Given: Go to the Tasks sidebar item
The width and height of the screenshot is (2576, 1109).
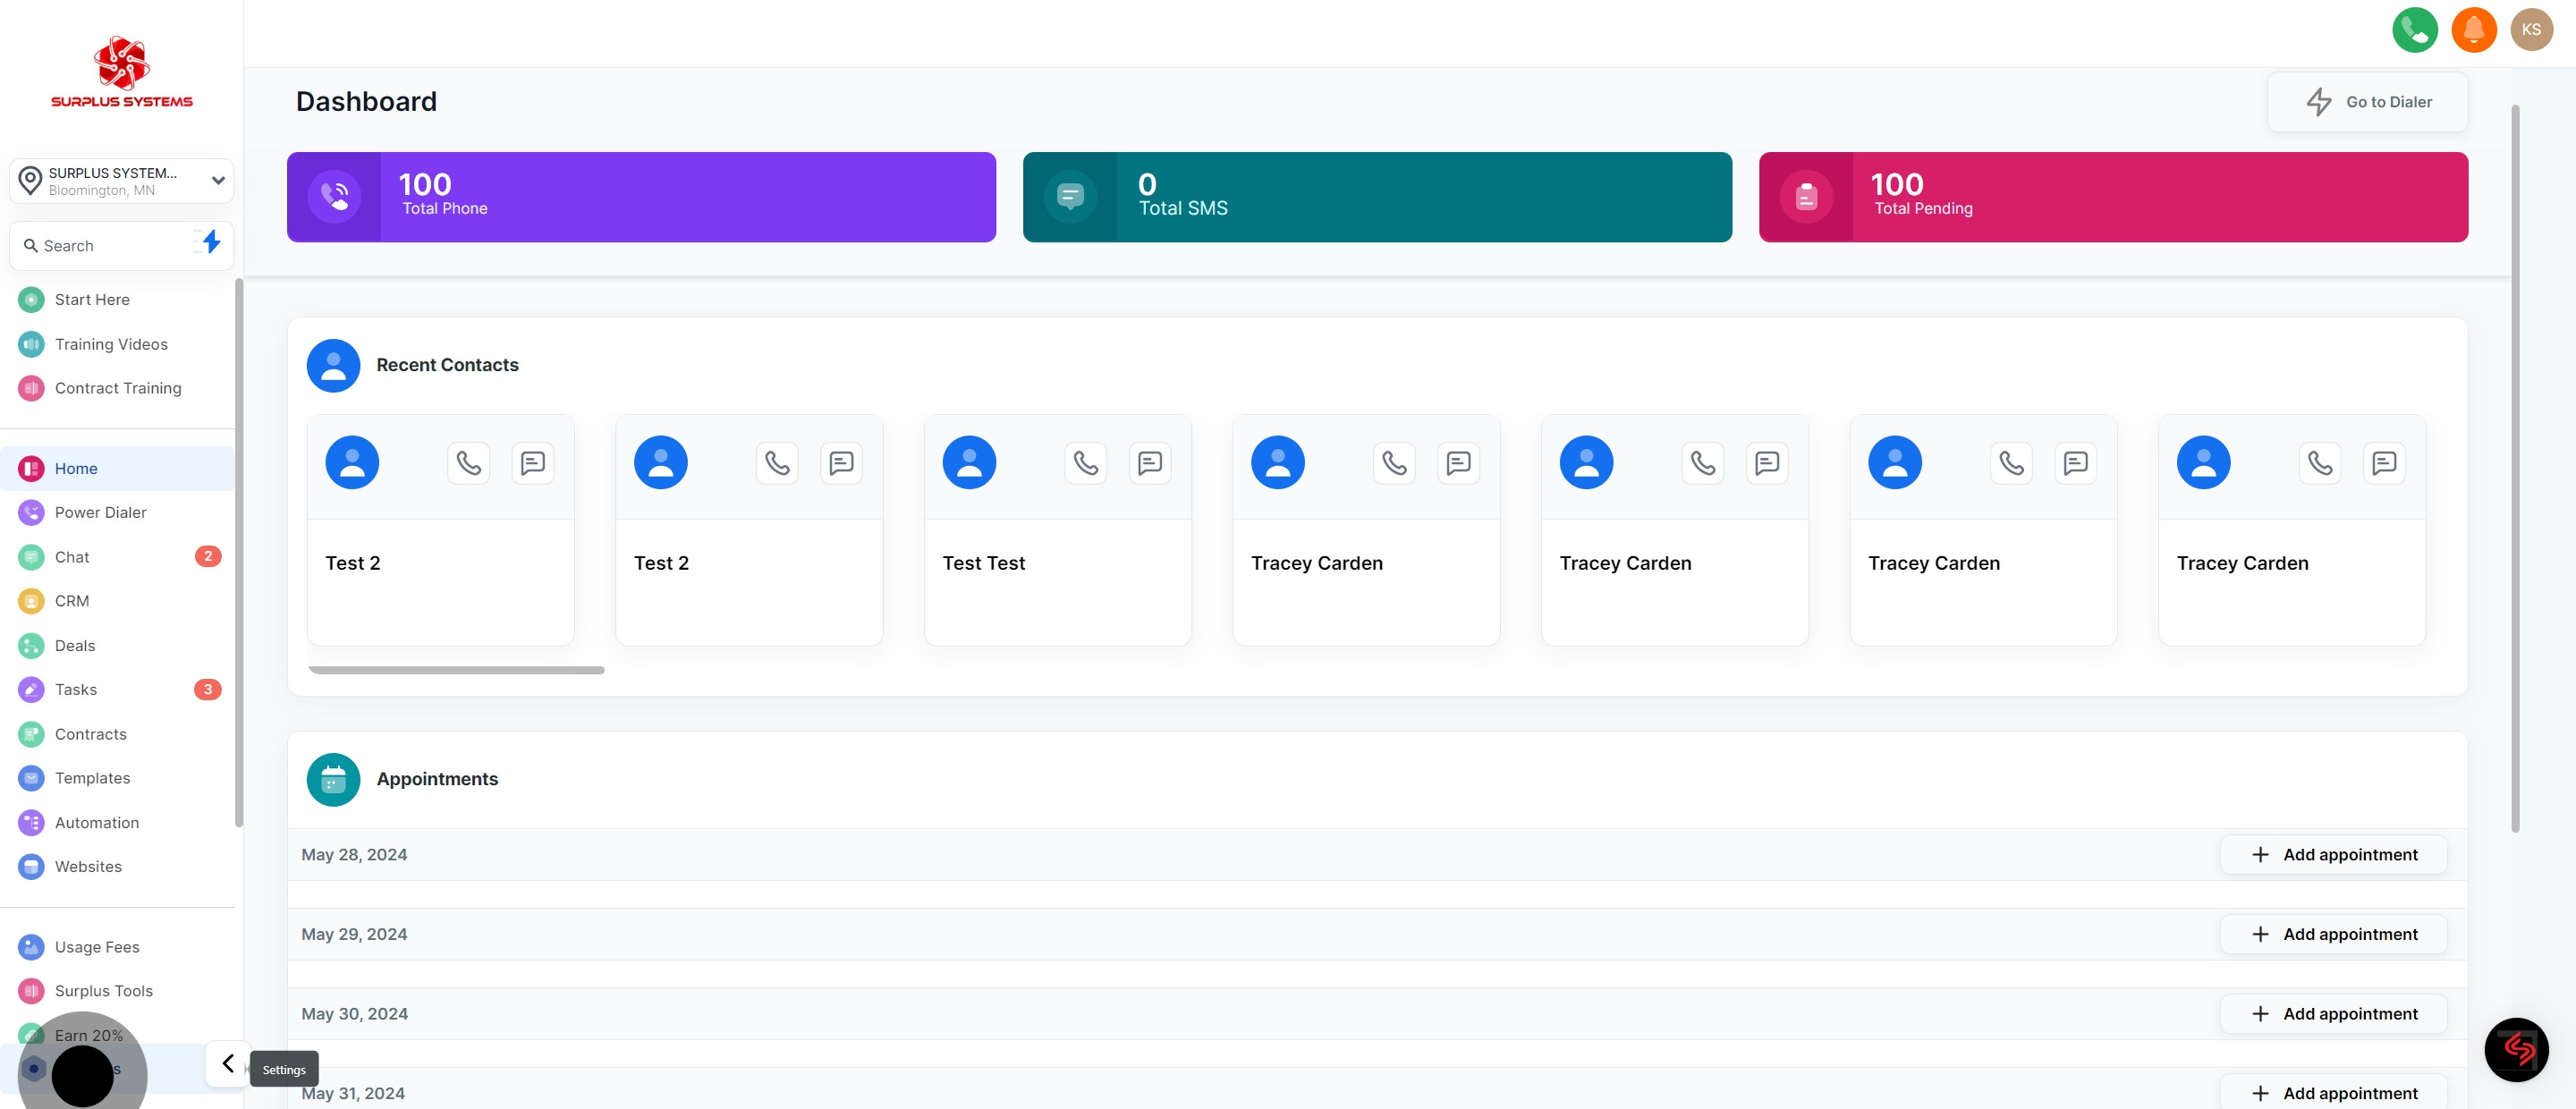Looking at the screenshot, I should [76, 689].
